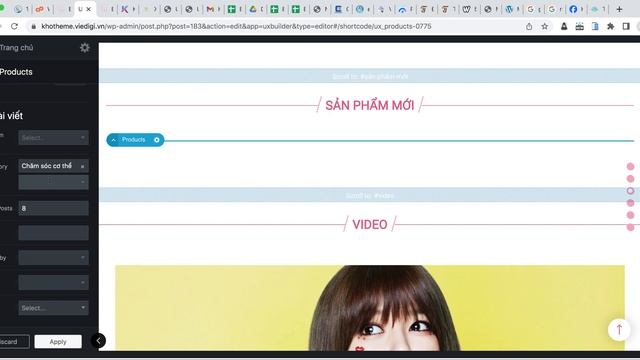Reload the page in browser
The width and height of the screenshot is (640, 360).
coord(14,27)
